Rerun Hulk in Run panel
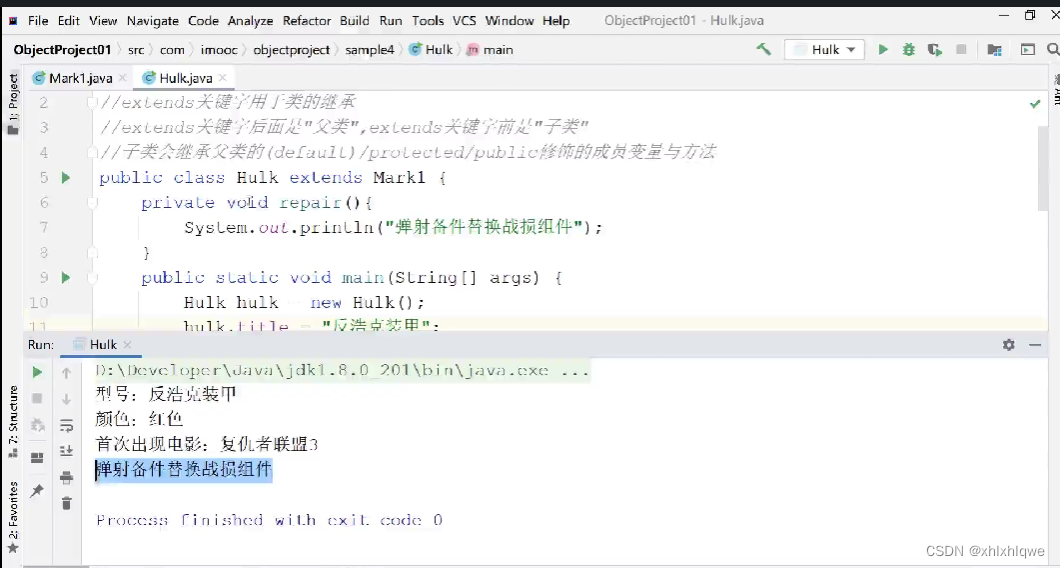The image size is (1060, 568). pos(37,373)
